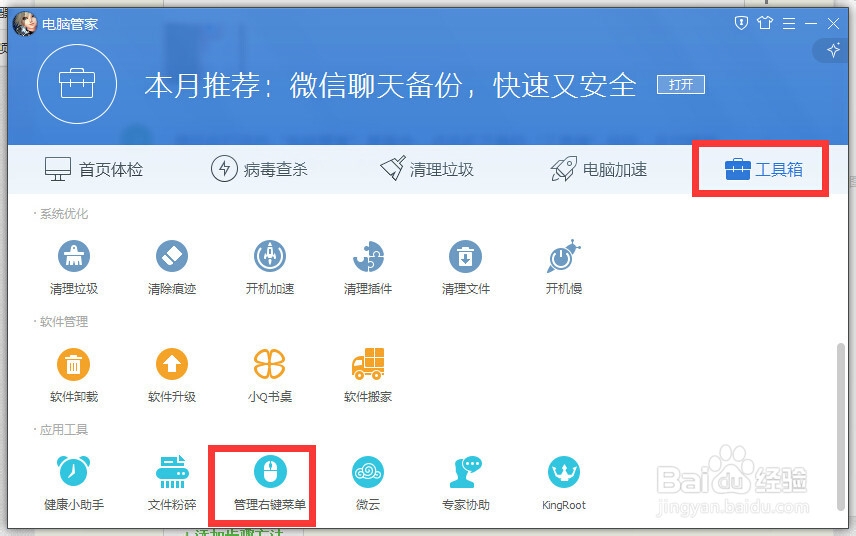856x536 pixels.
Task: Switch to the 清理垃圾 tab in navigation bar
Action: [427, 169]
